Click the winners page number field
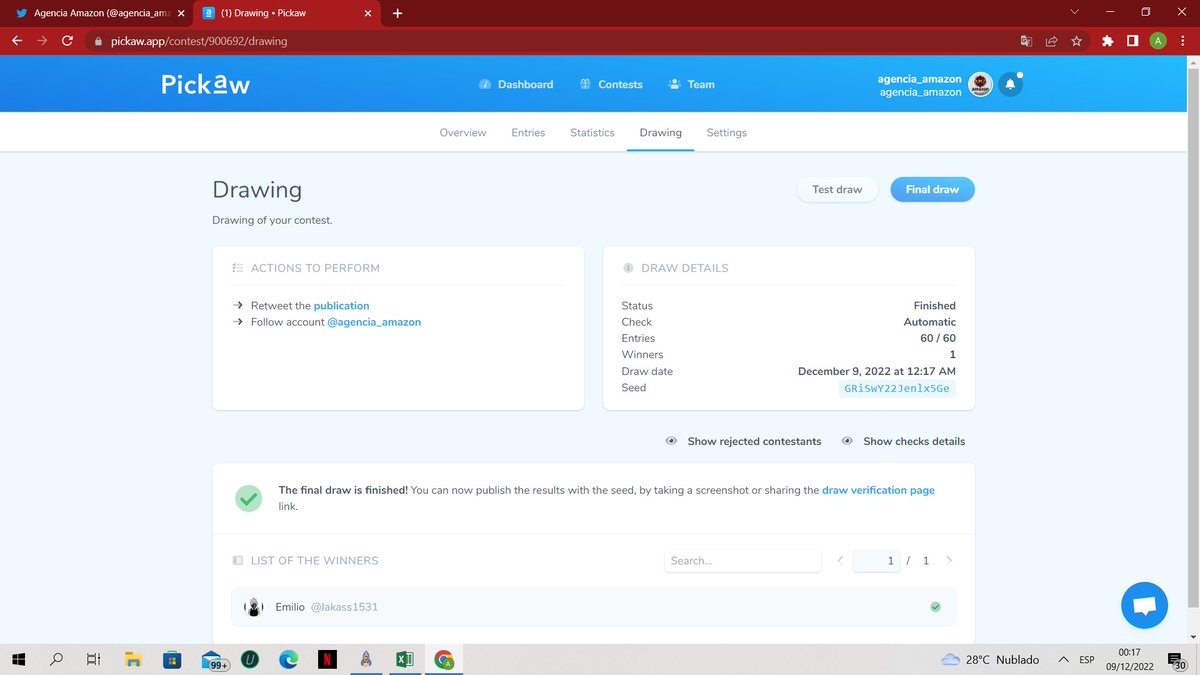The width and height of the screenshot is (1200, 675). 877,561
